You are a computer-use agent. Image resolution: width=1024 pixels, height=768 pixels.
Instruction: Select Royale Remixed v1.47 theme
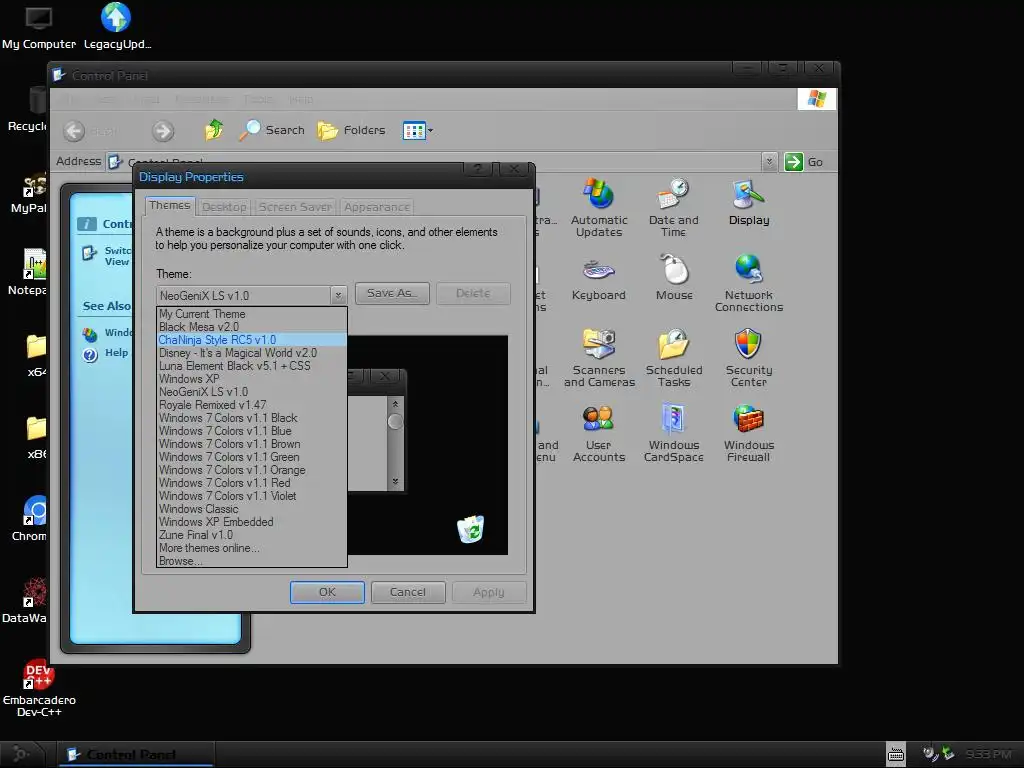click(x=251, y=406)
